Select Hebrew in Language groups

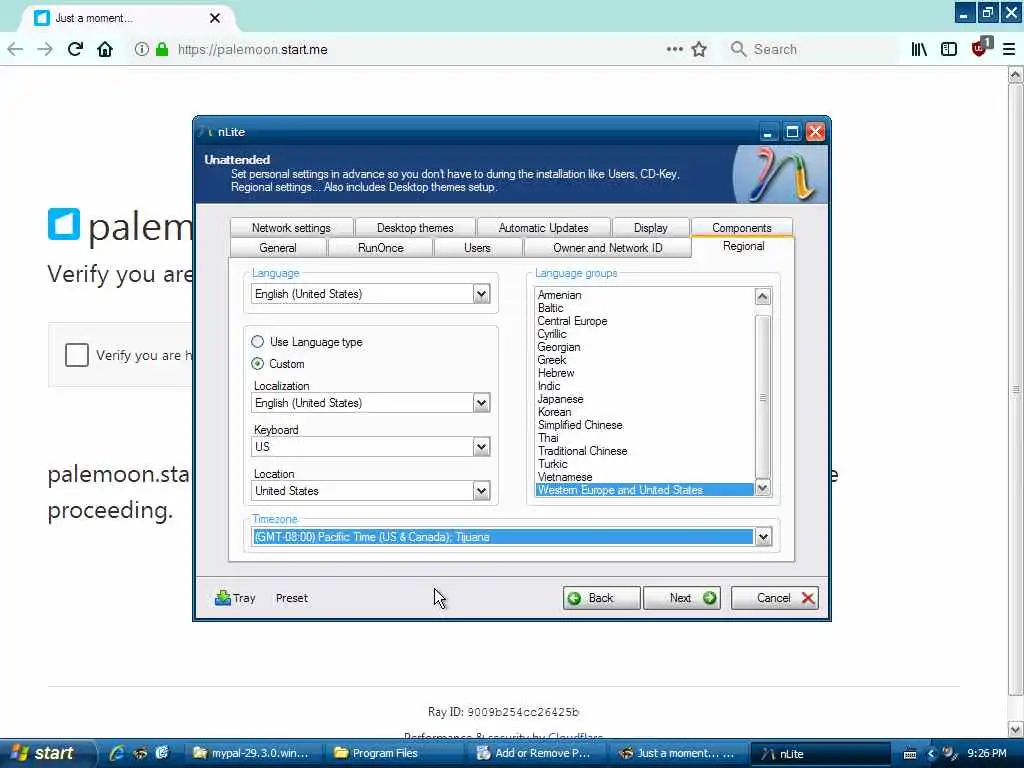coord(556,373)
